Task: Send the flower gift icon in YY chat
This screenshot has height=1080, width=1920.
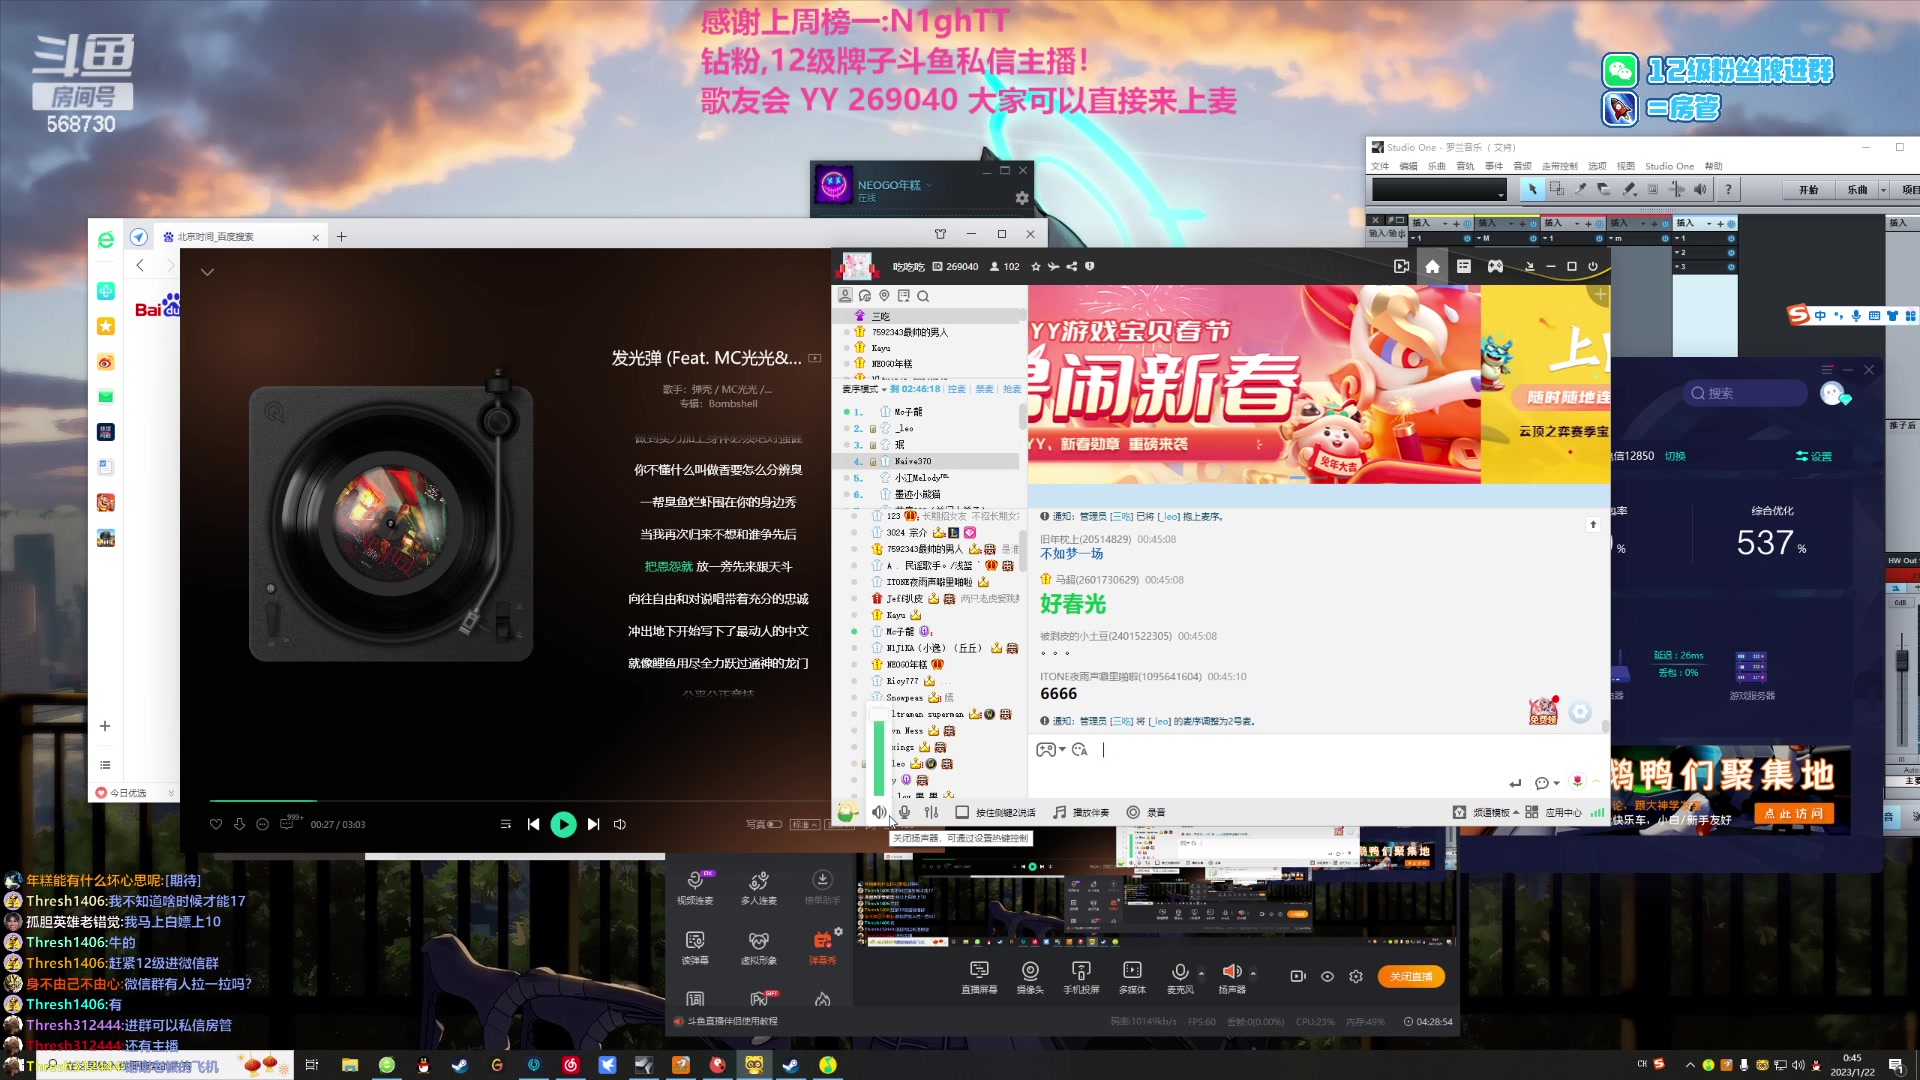Action: pos(1577,782)
